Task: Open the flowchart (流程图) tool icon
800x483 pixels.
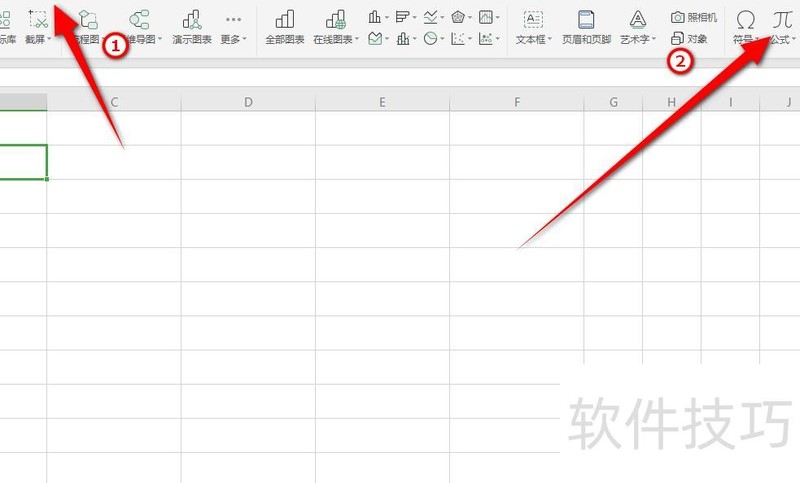Action: point(88,20)
